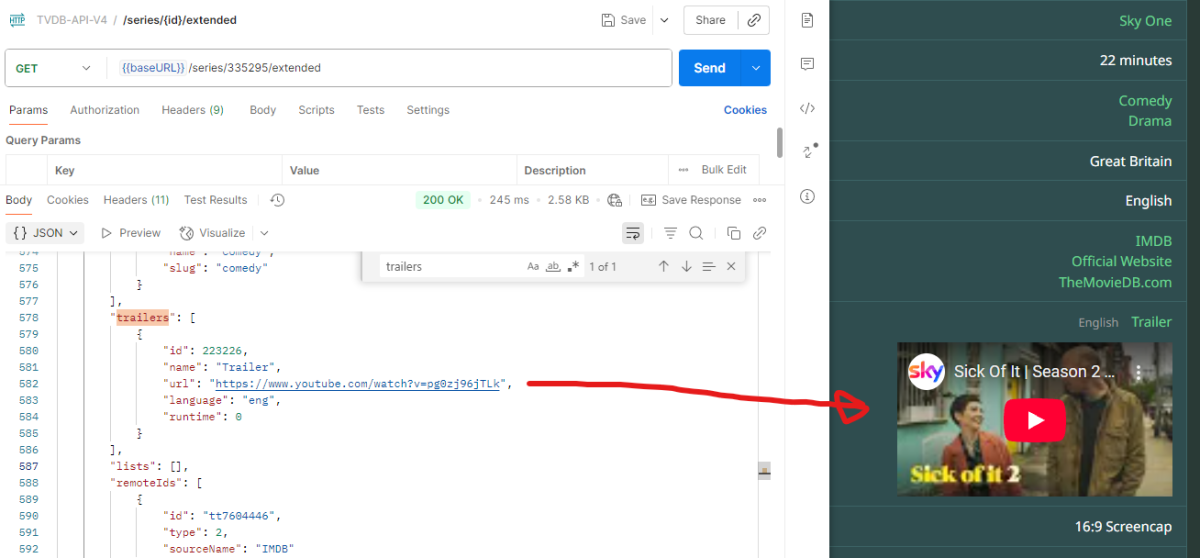Click the request URL input field
Viewport: 1200px width, 558px height.
(x=390, y=68)
